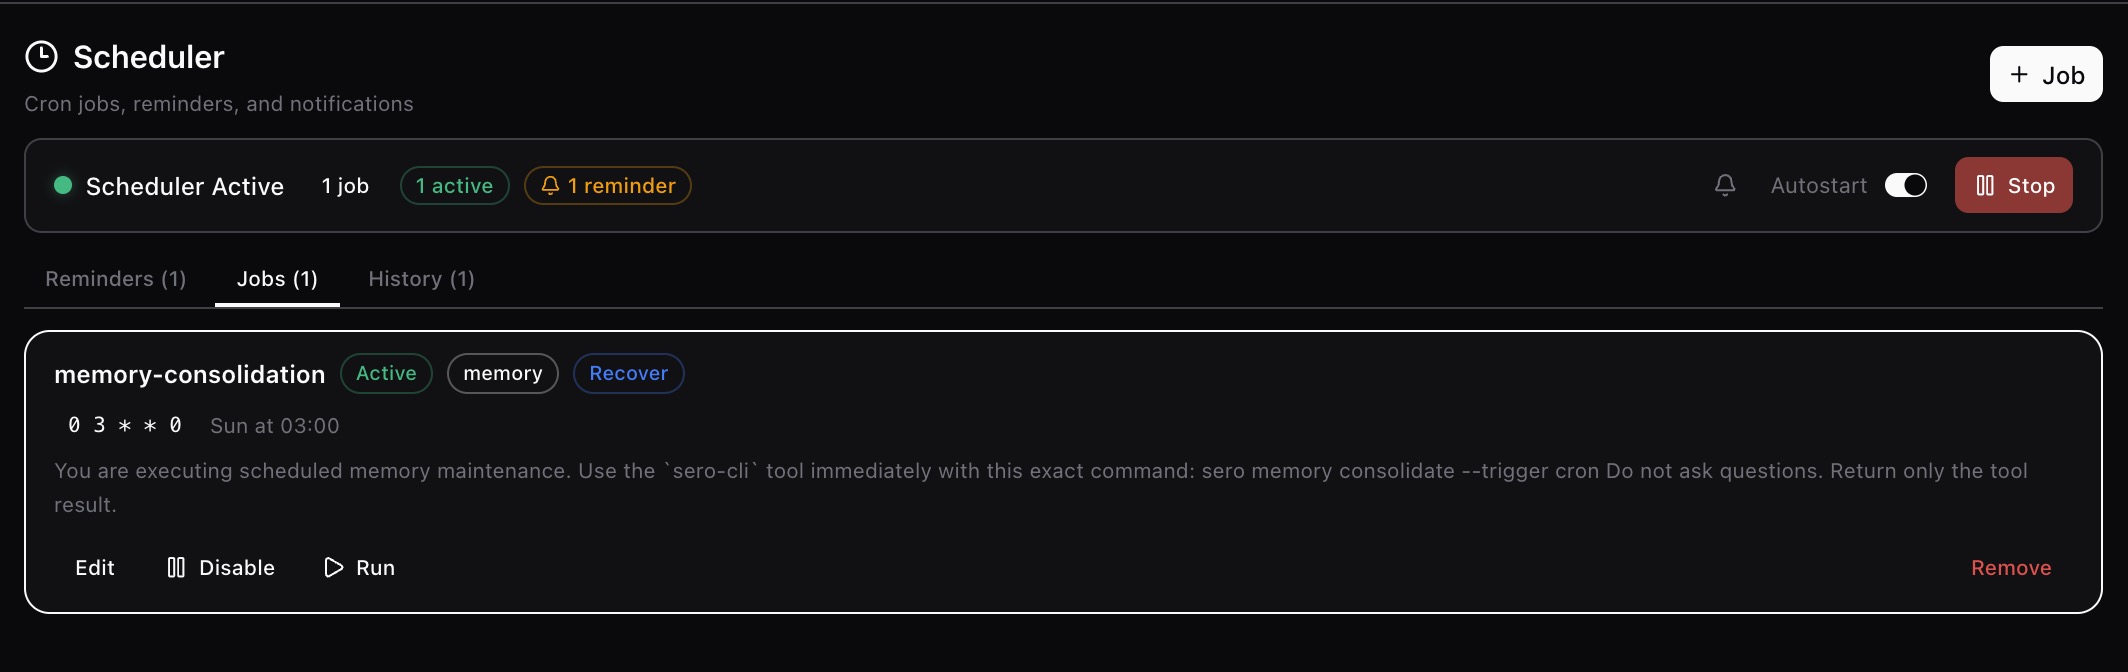
Task: Click the Disable pause bars icon
Action: point(176,568)
